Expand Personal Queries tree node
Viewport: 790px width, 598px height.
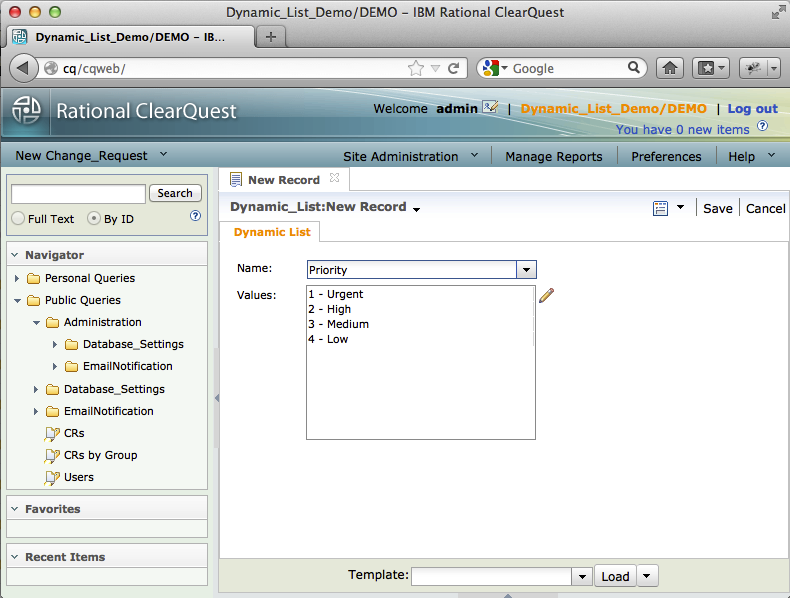tap(17, 278)
